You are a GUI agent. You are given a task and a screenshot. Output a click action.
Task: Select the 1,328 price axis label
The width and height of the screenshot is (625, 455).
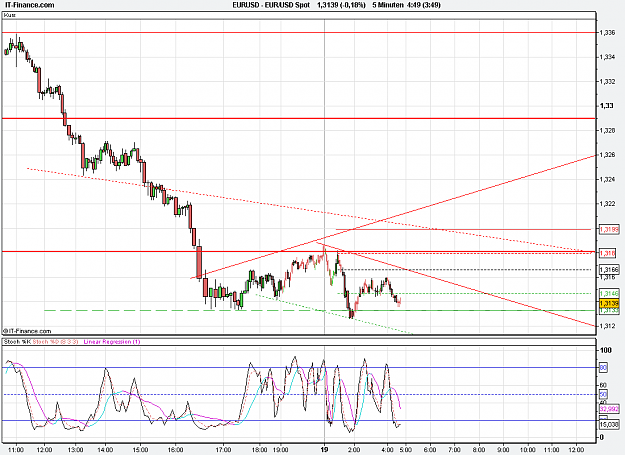607,130
